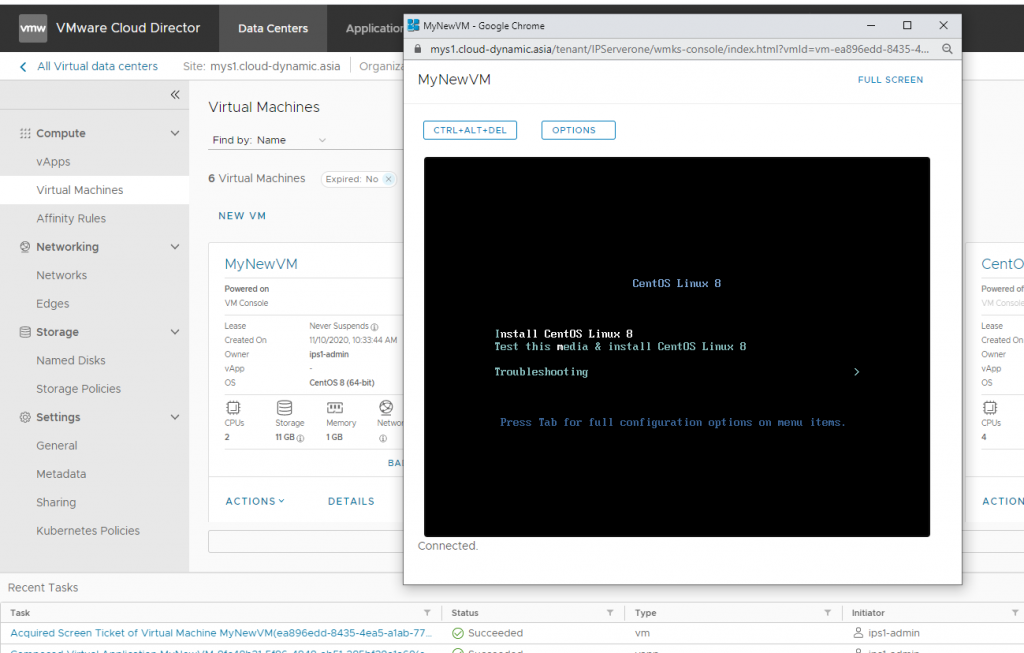The image size is (1024, 653).
Task: Select Kubernetes Policies in the sidebar
Action: 88,531
